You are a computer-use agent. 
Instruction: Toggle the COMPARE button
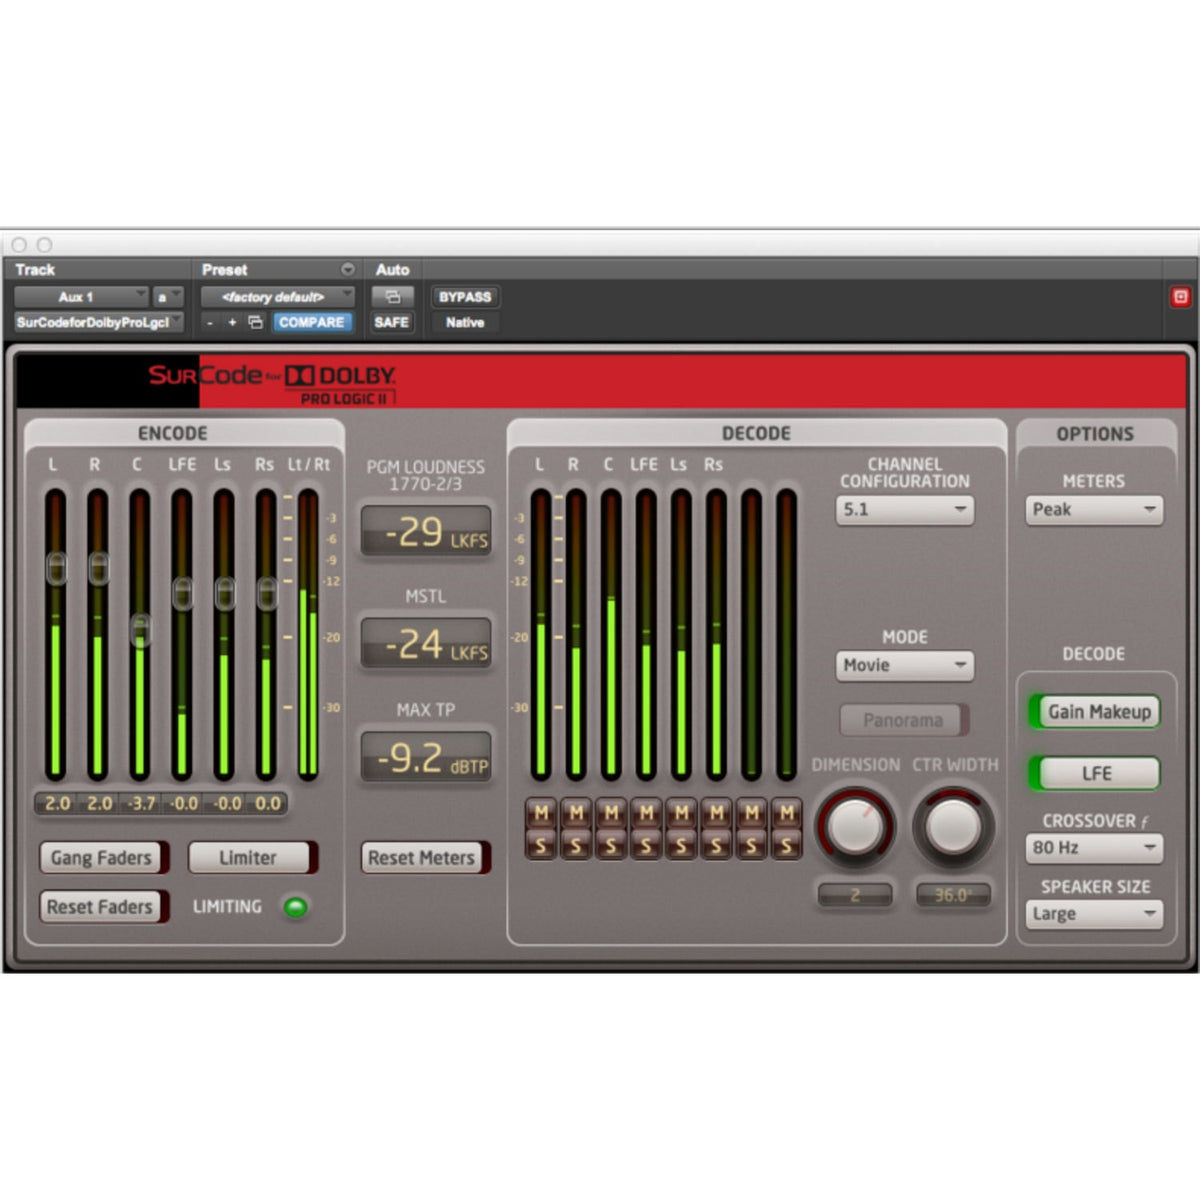click(311, 322)
